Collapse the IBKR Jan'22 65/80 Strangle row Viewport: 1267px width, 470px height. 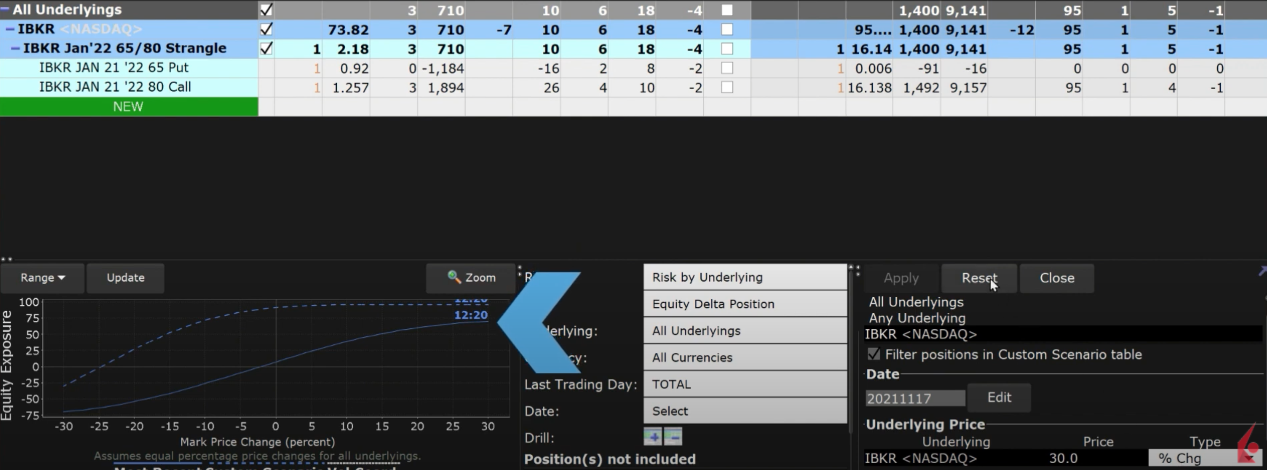click(16, 48)
